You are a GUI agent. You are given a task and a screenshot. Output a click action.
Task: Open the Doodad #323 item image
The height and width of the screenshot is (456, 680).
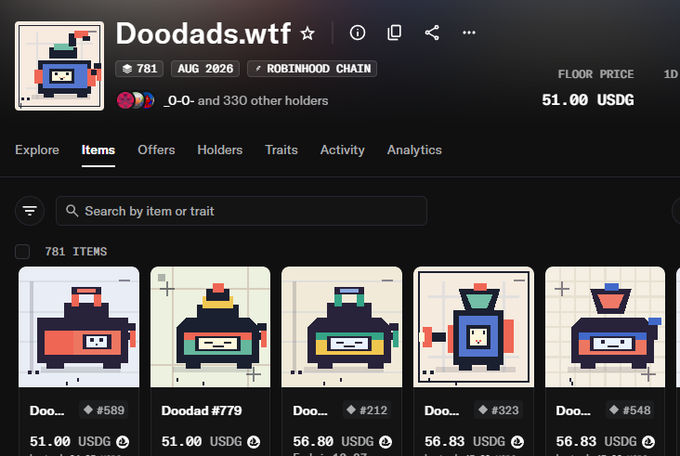coord(474,327)
